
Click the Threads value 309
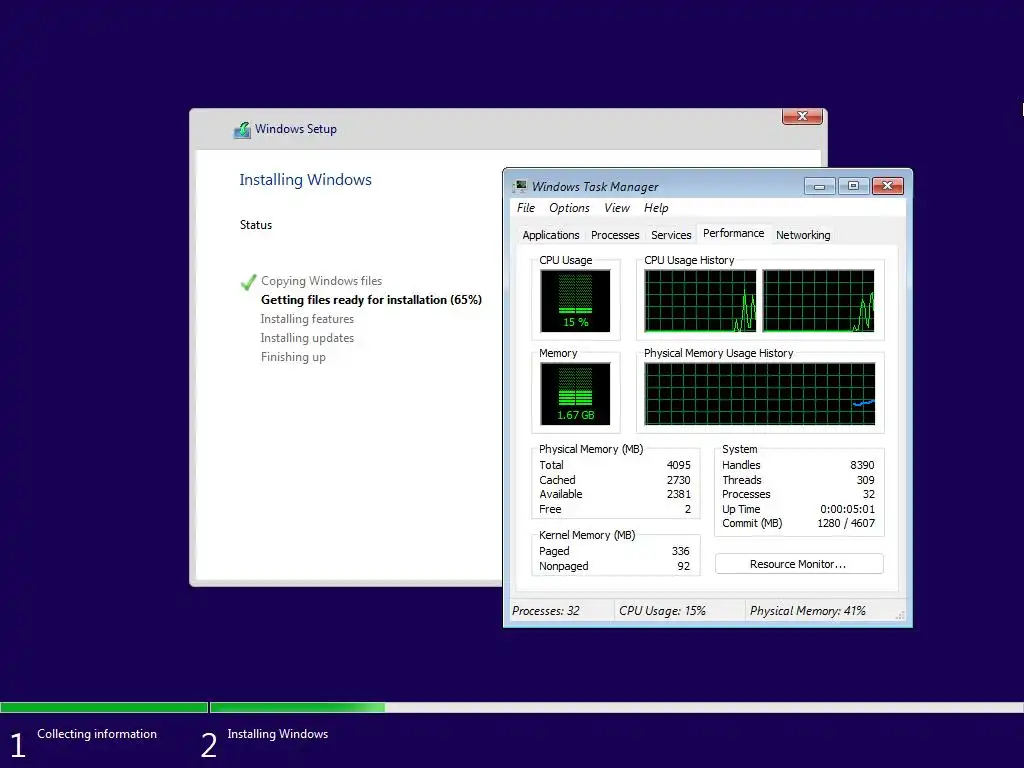pyautogui.click(x=865, y=480)
